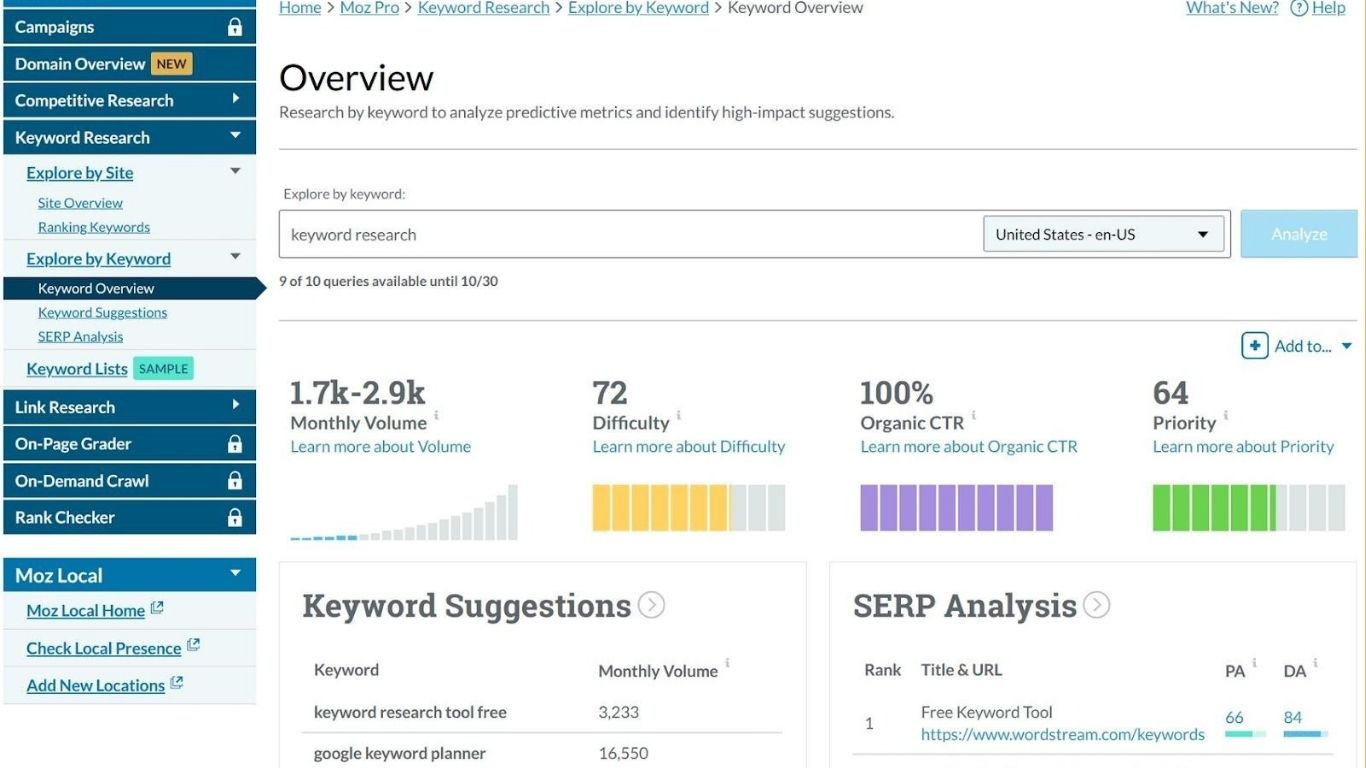
Task: Open Keyword Lists in sidebar
Action: 77,369
